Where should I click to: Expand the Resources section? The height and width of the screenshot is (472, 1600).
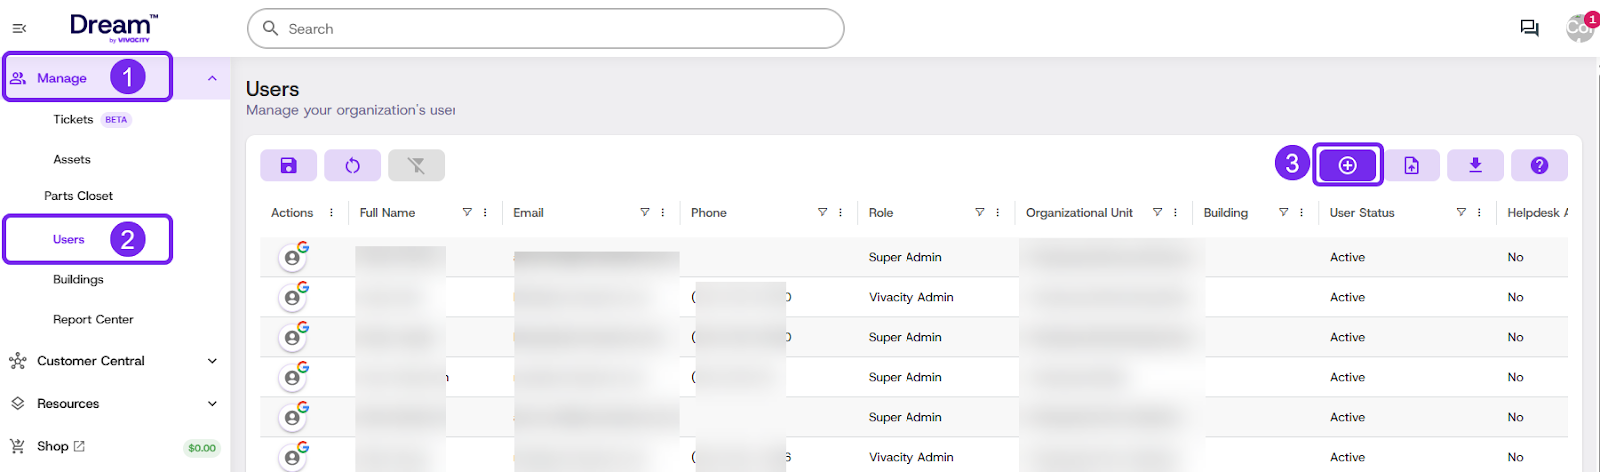(114, 404)
